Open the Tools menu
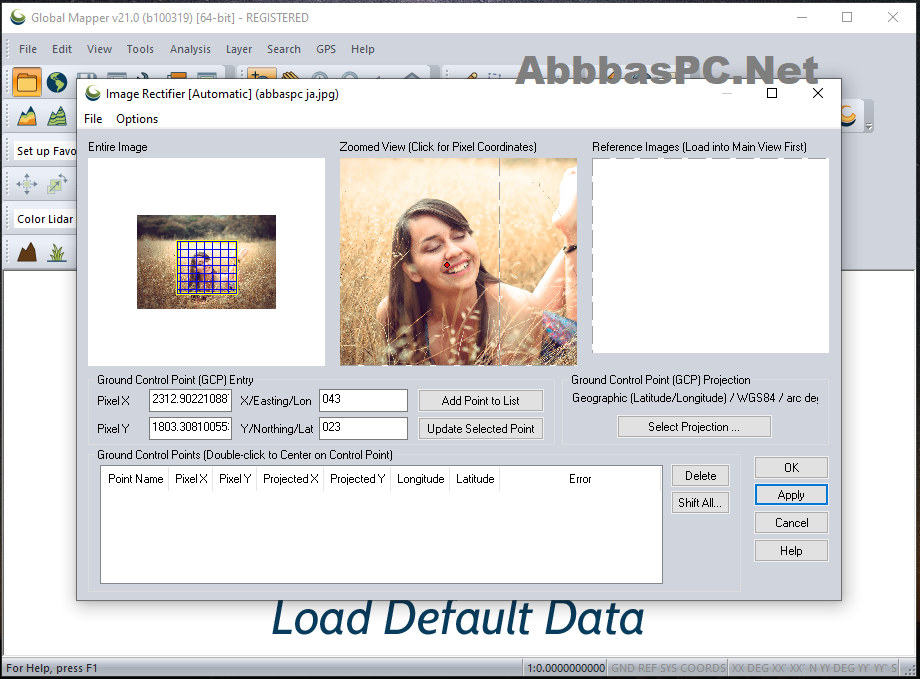The height and width of the screenshot is (679, 920). point(140,49)
